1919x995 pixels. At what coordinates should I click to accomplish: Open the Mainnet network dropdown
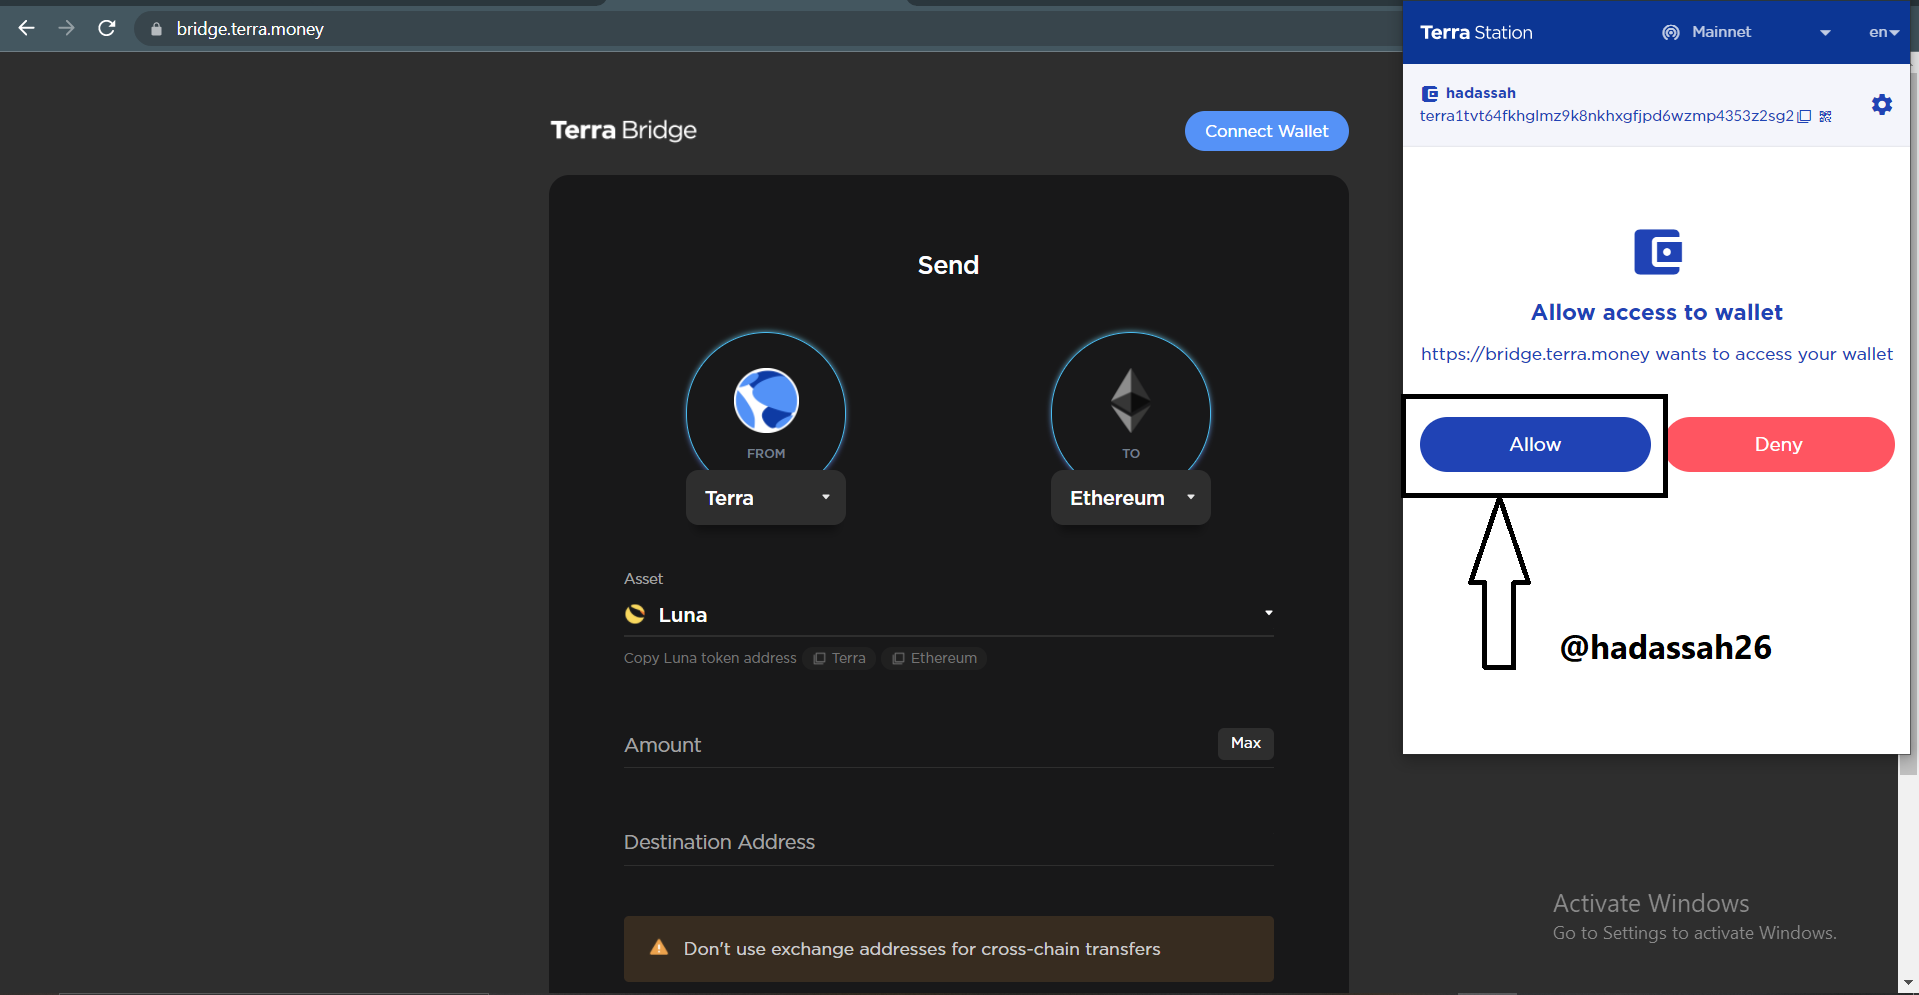pos(1745,32)
